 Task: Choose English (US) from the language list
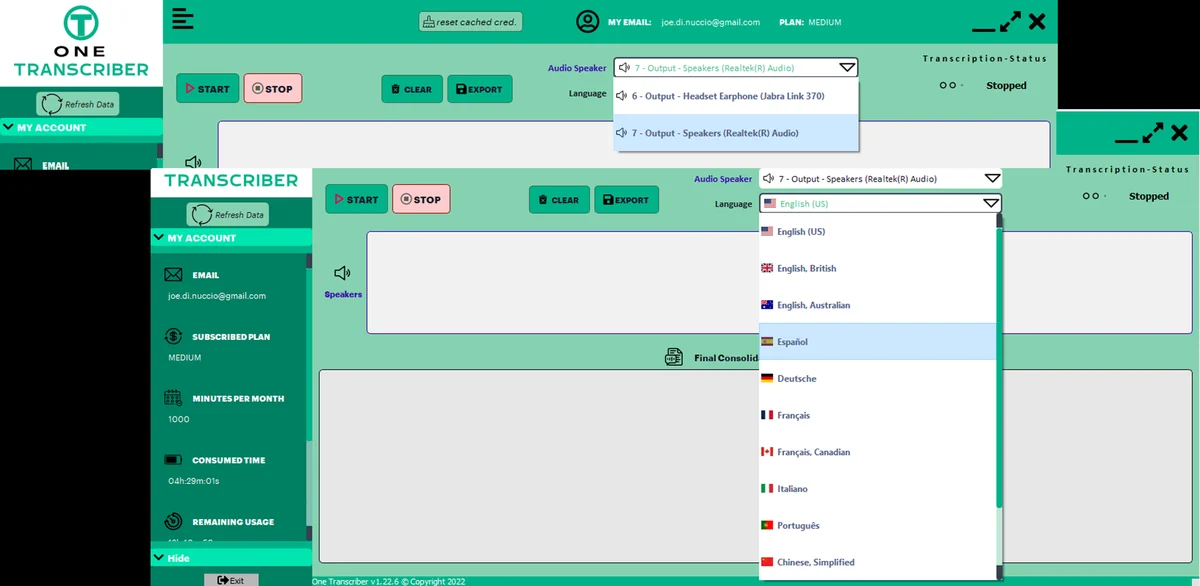(877, 231)
